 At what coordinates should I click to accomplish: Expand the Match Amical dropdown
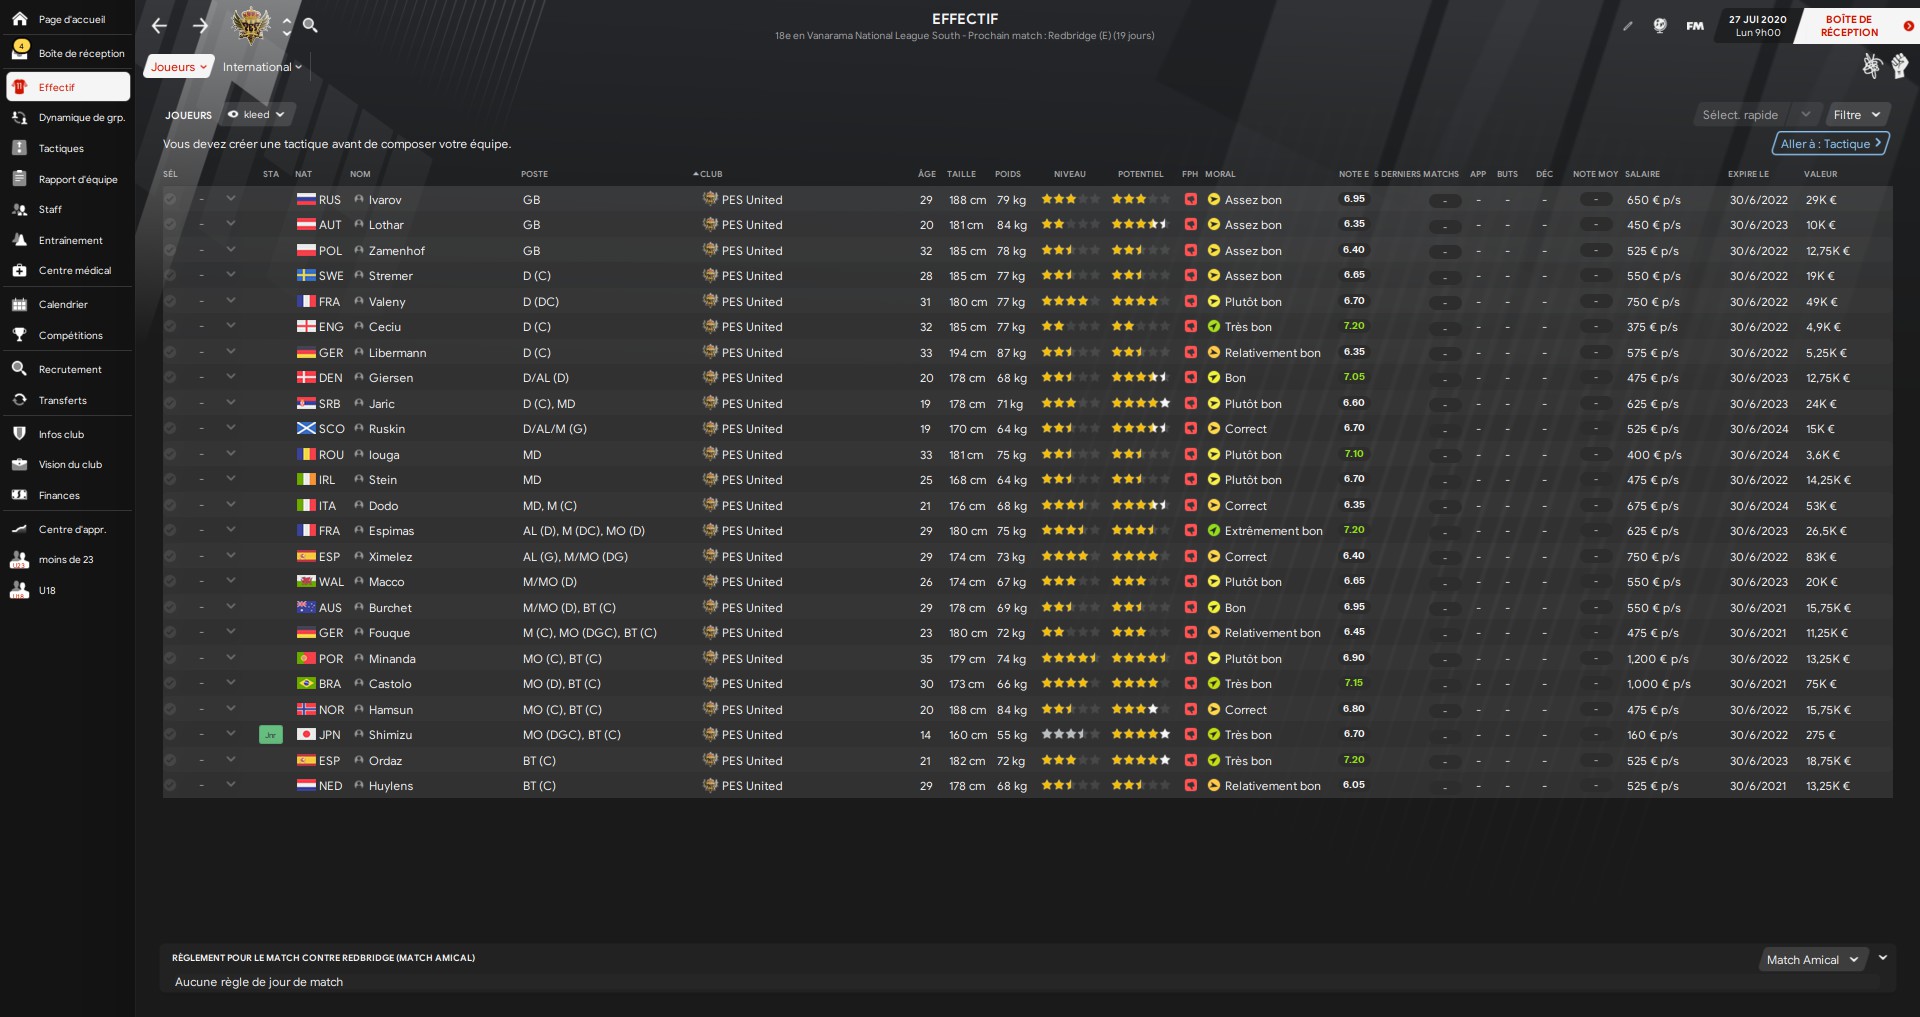click(1811, 960)
